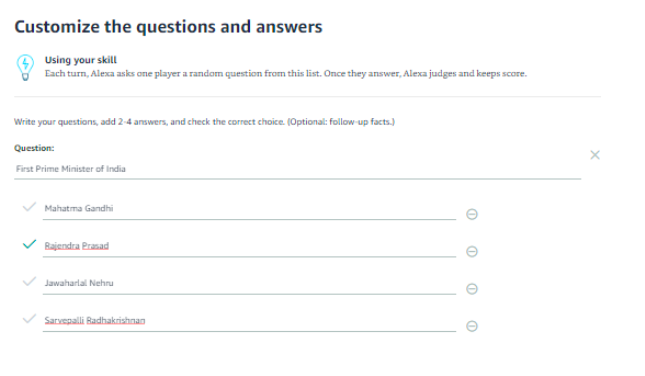This screenshot has height=376, width=645.
Task: Remove the Rajendra Prasad answer
Action: (x=472, y=251)
